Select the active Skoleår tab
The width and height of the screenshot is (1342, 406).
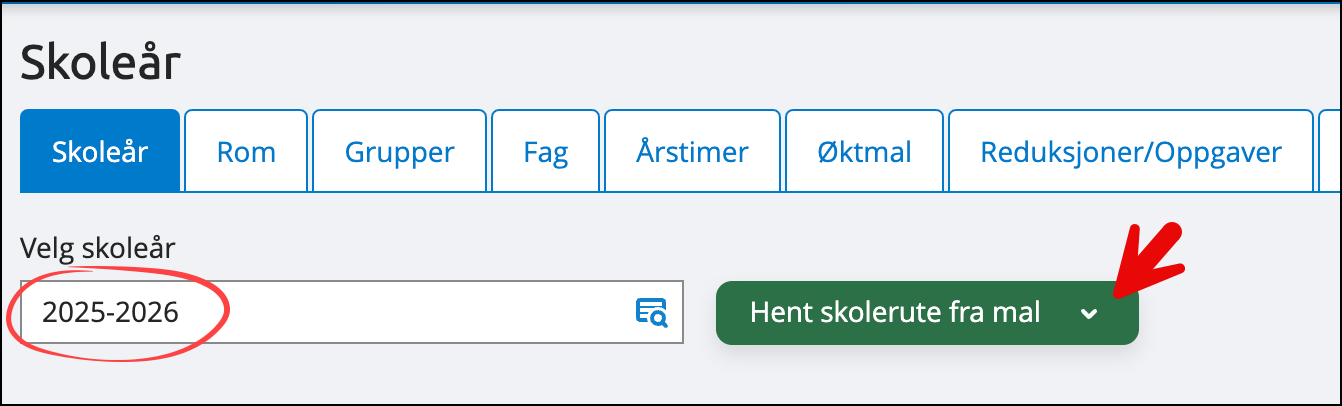point(100,152)
